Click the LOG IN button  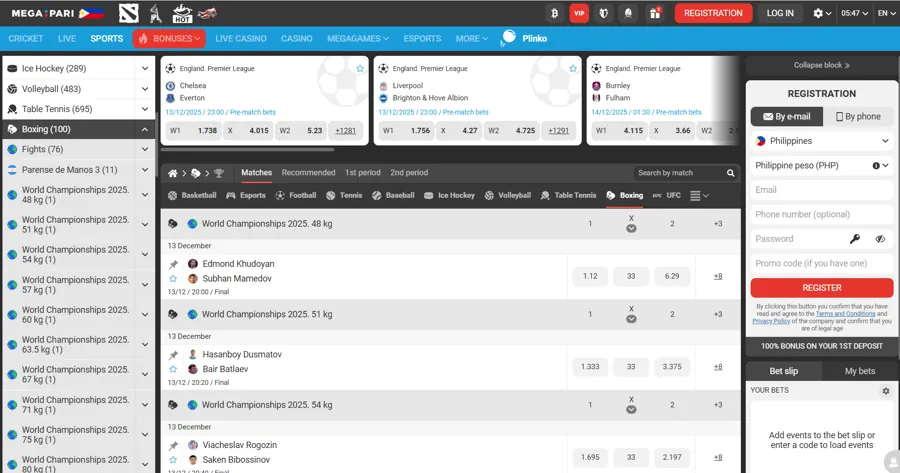coord(780,13)
